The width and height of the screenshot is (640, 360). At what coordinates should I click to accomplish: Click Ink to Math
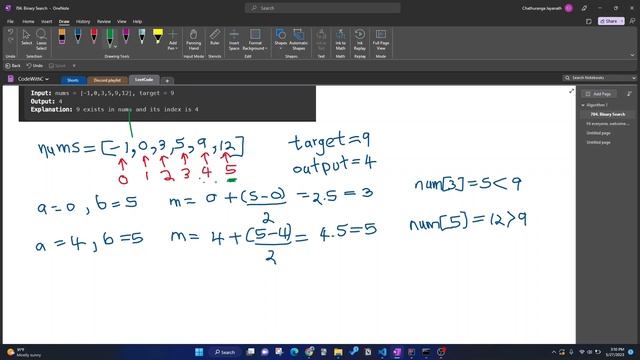340,40
